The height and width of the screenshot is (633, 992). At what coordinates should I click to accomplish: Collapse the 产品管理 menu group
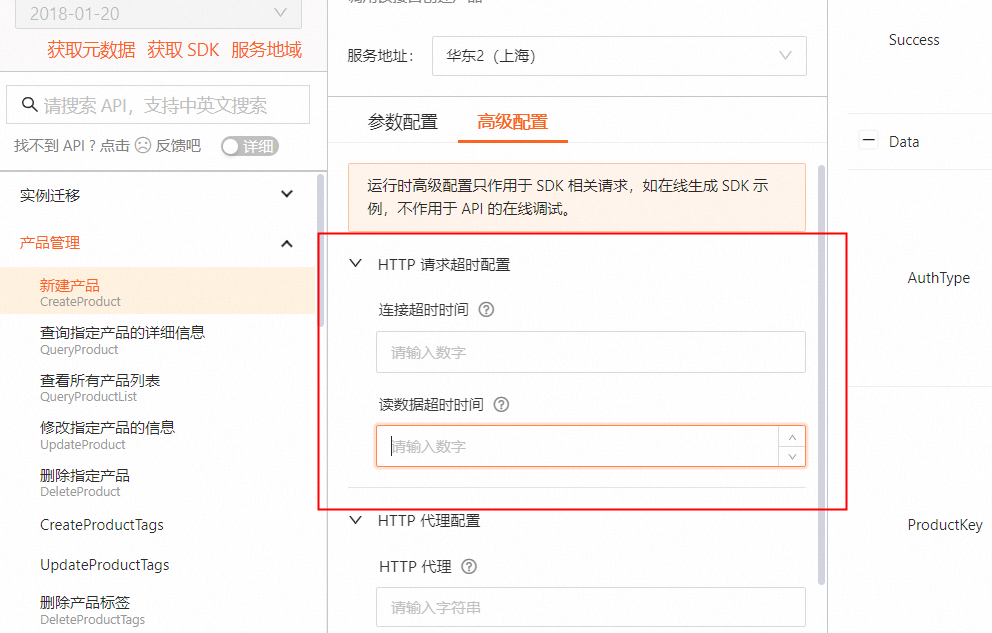pyautogui.click(x=287, y=243)
